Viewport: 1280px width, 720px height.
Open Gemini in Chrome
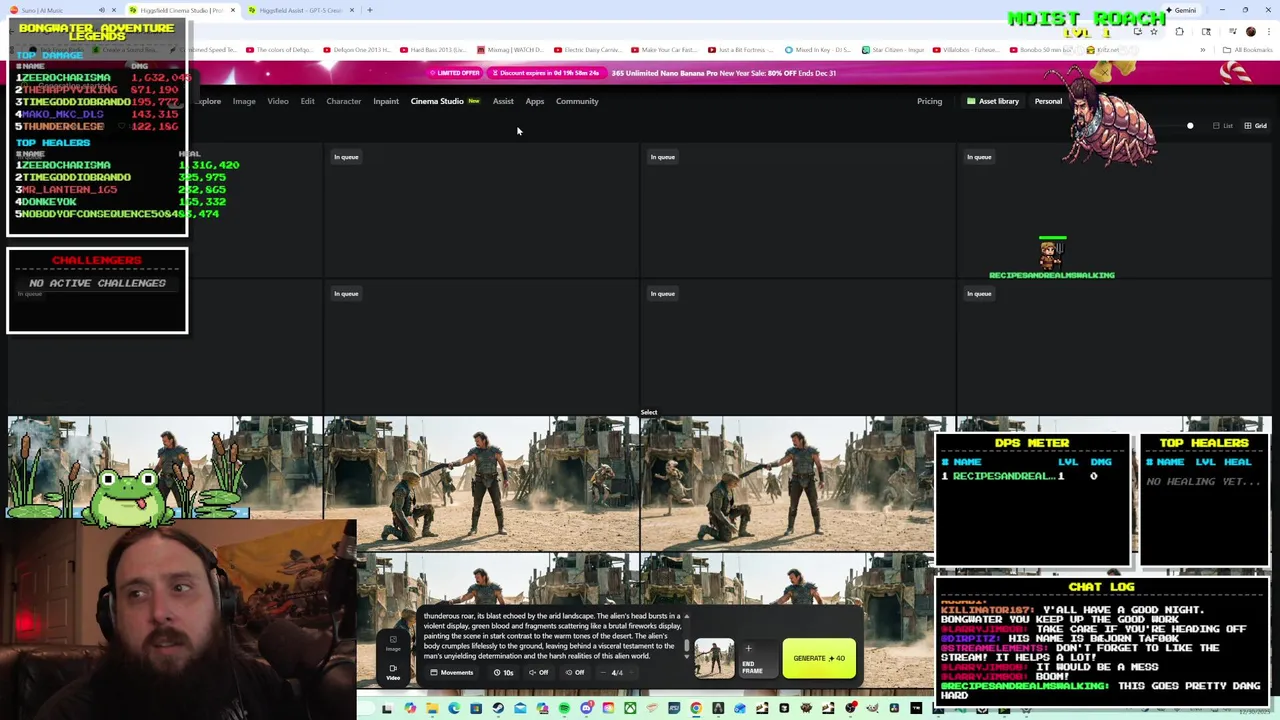pyautogui.click(x=1181, y=10)
